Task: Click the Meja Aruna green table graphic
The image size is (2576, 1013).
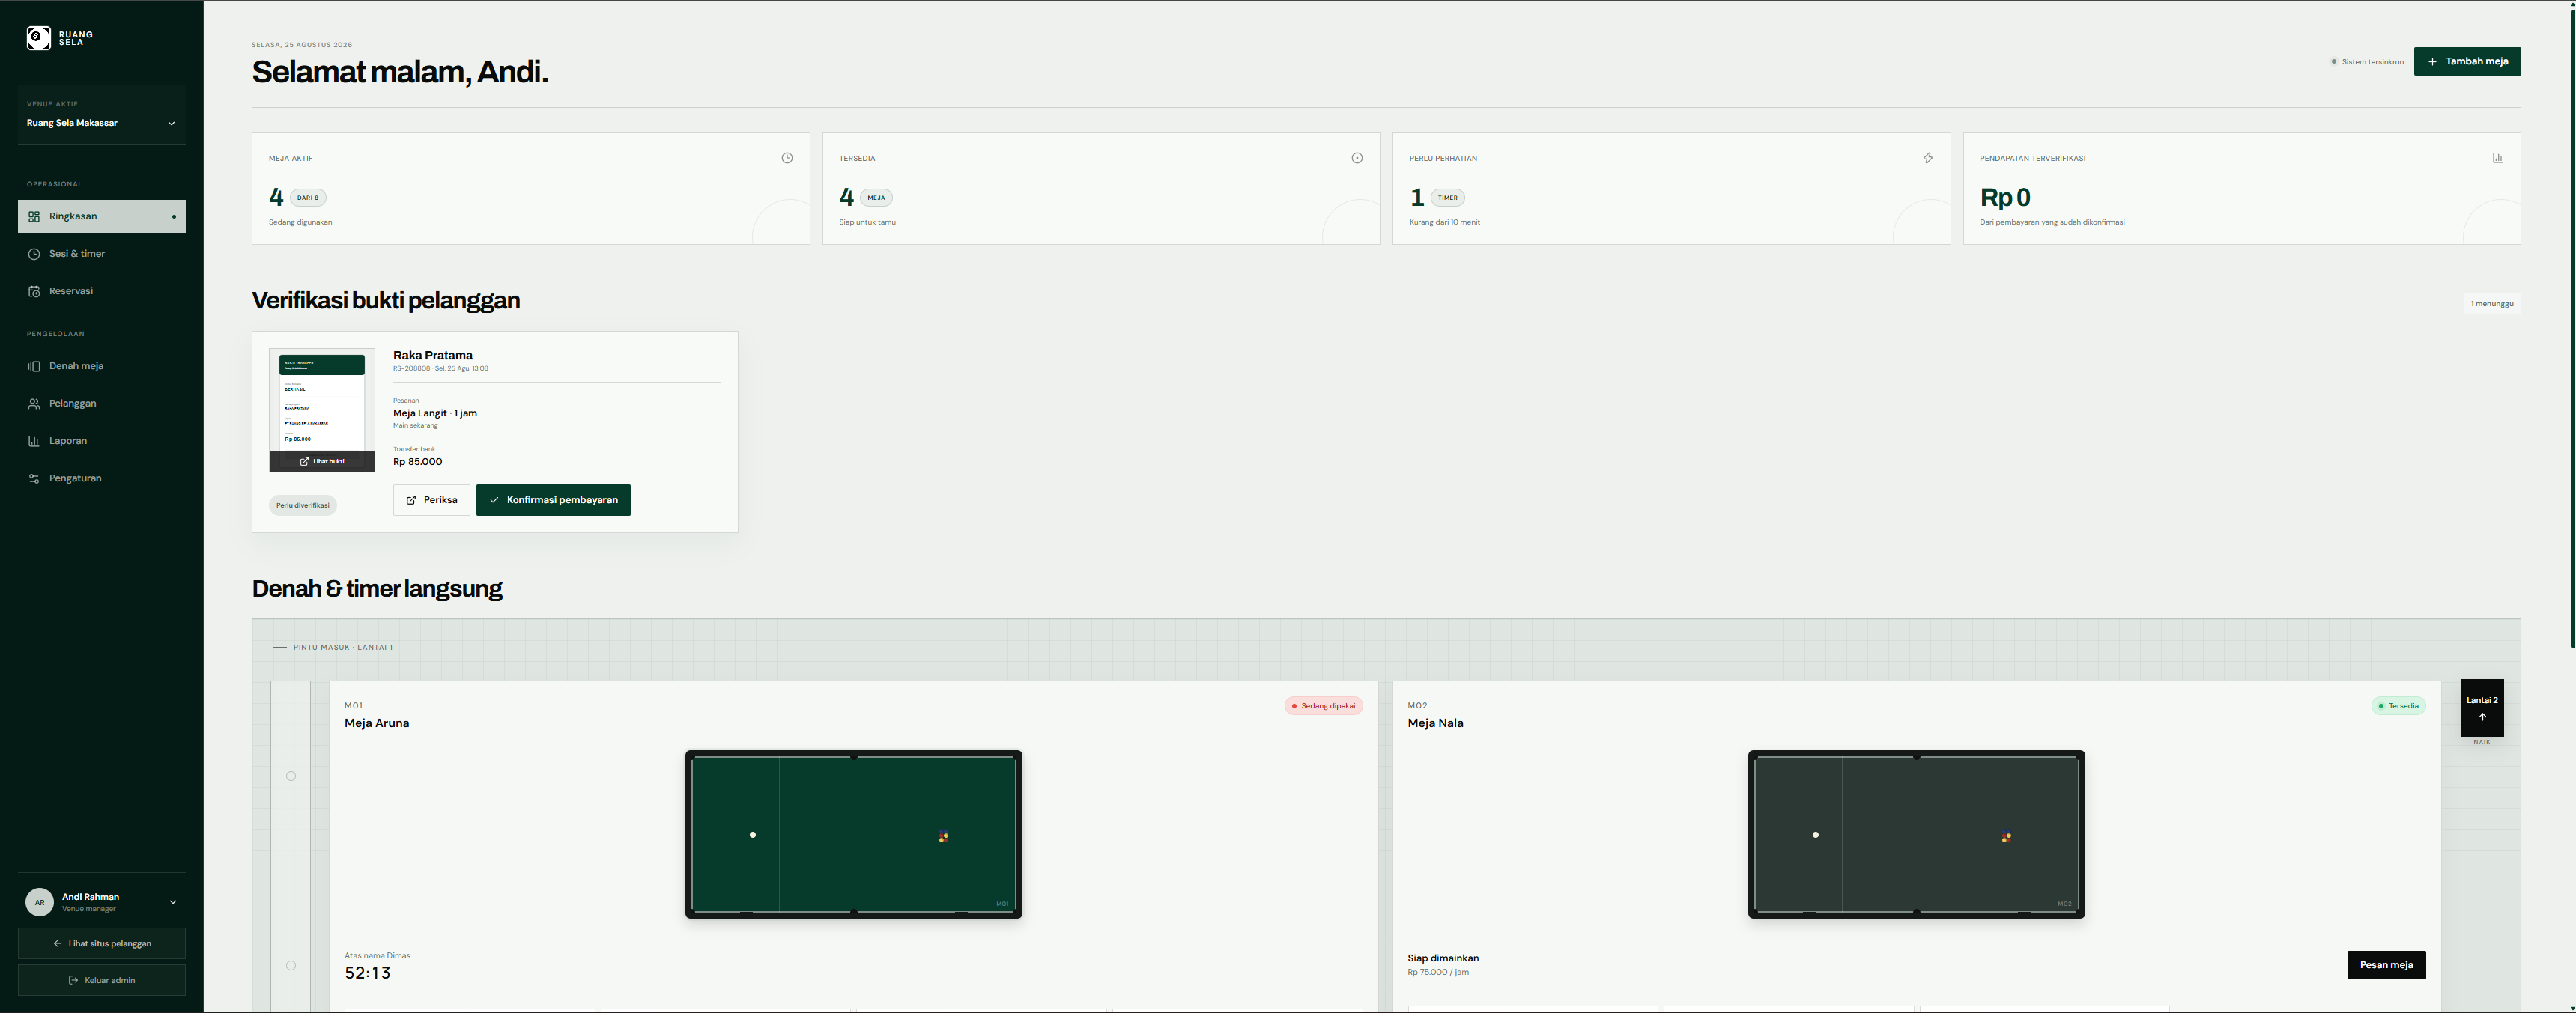Action: click(x=853, y=834)
